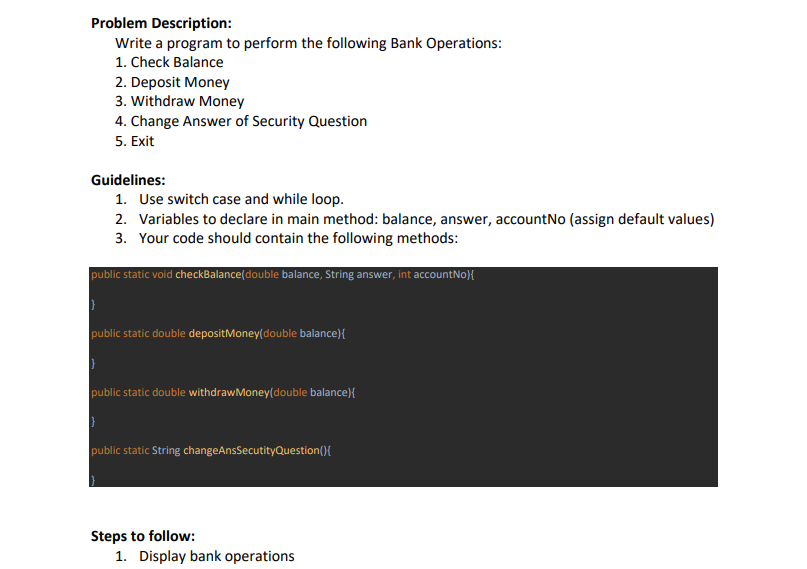Click the withdrawMoney method signature line
807x569 pixels.
223,392
